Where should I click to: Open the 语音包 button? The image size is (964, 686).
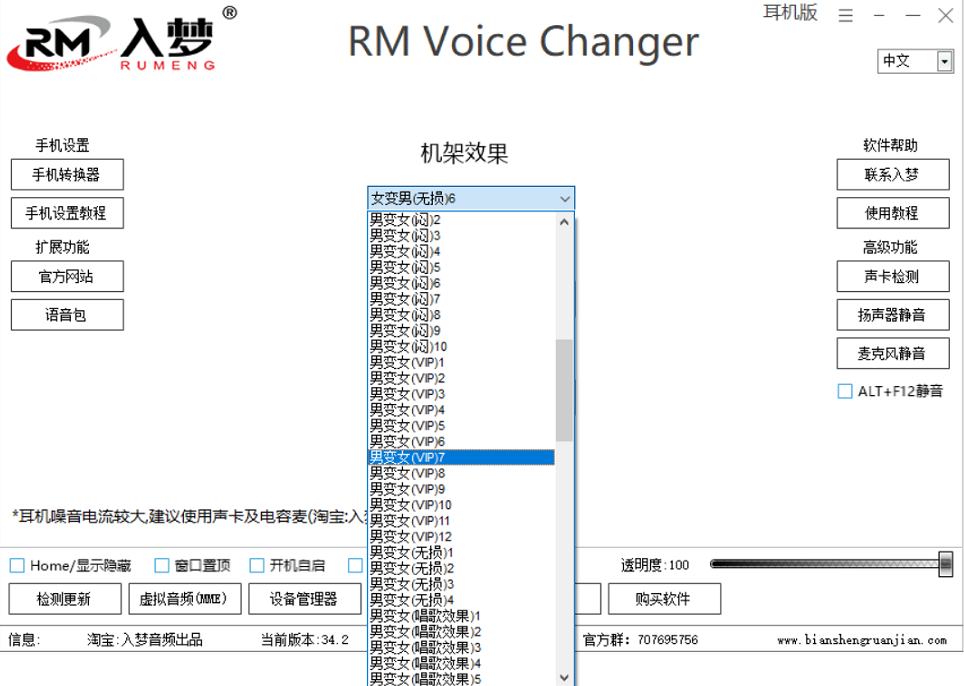point(67,315)
